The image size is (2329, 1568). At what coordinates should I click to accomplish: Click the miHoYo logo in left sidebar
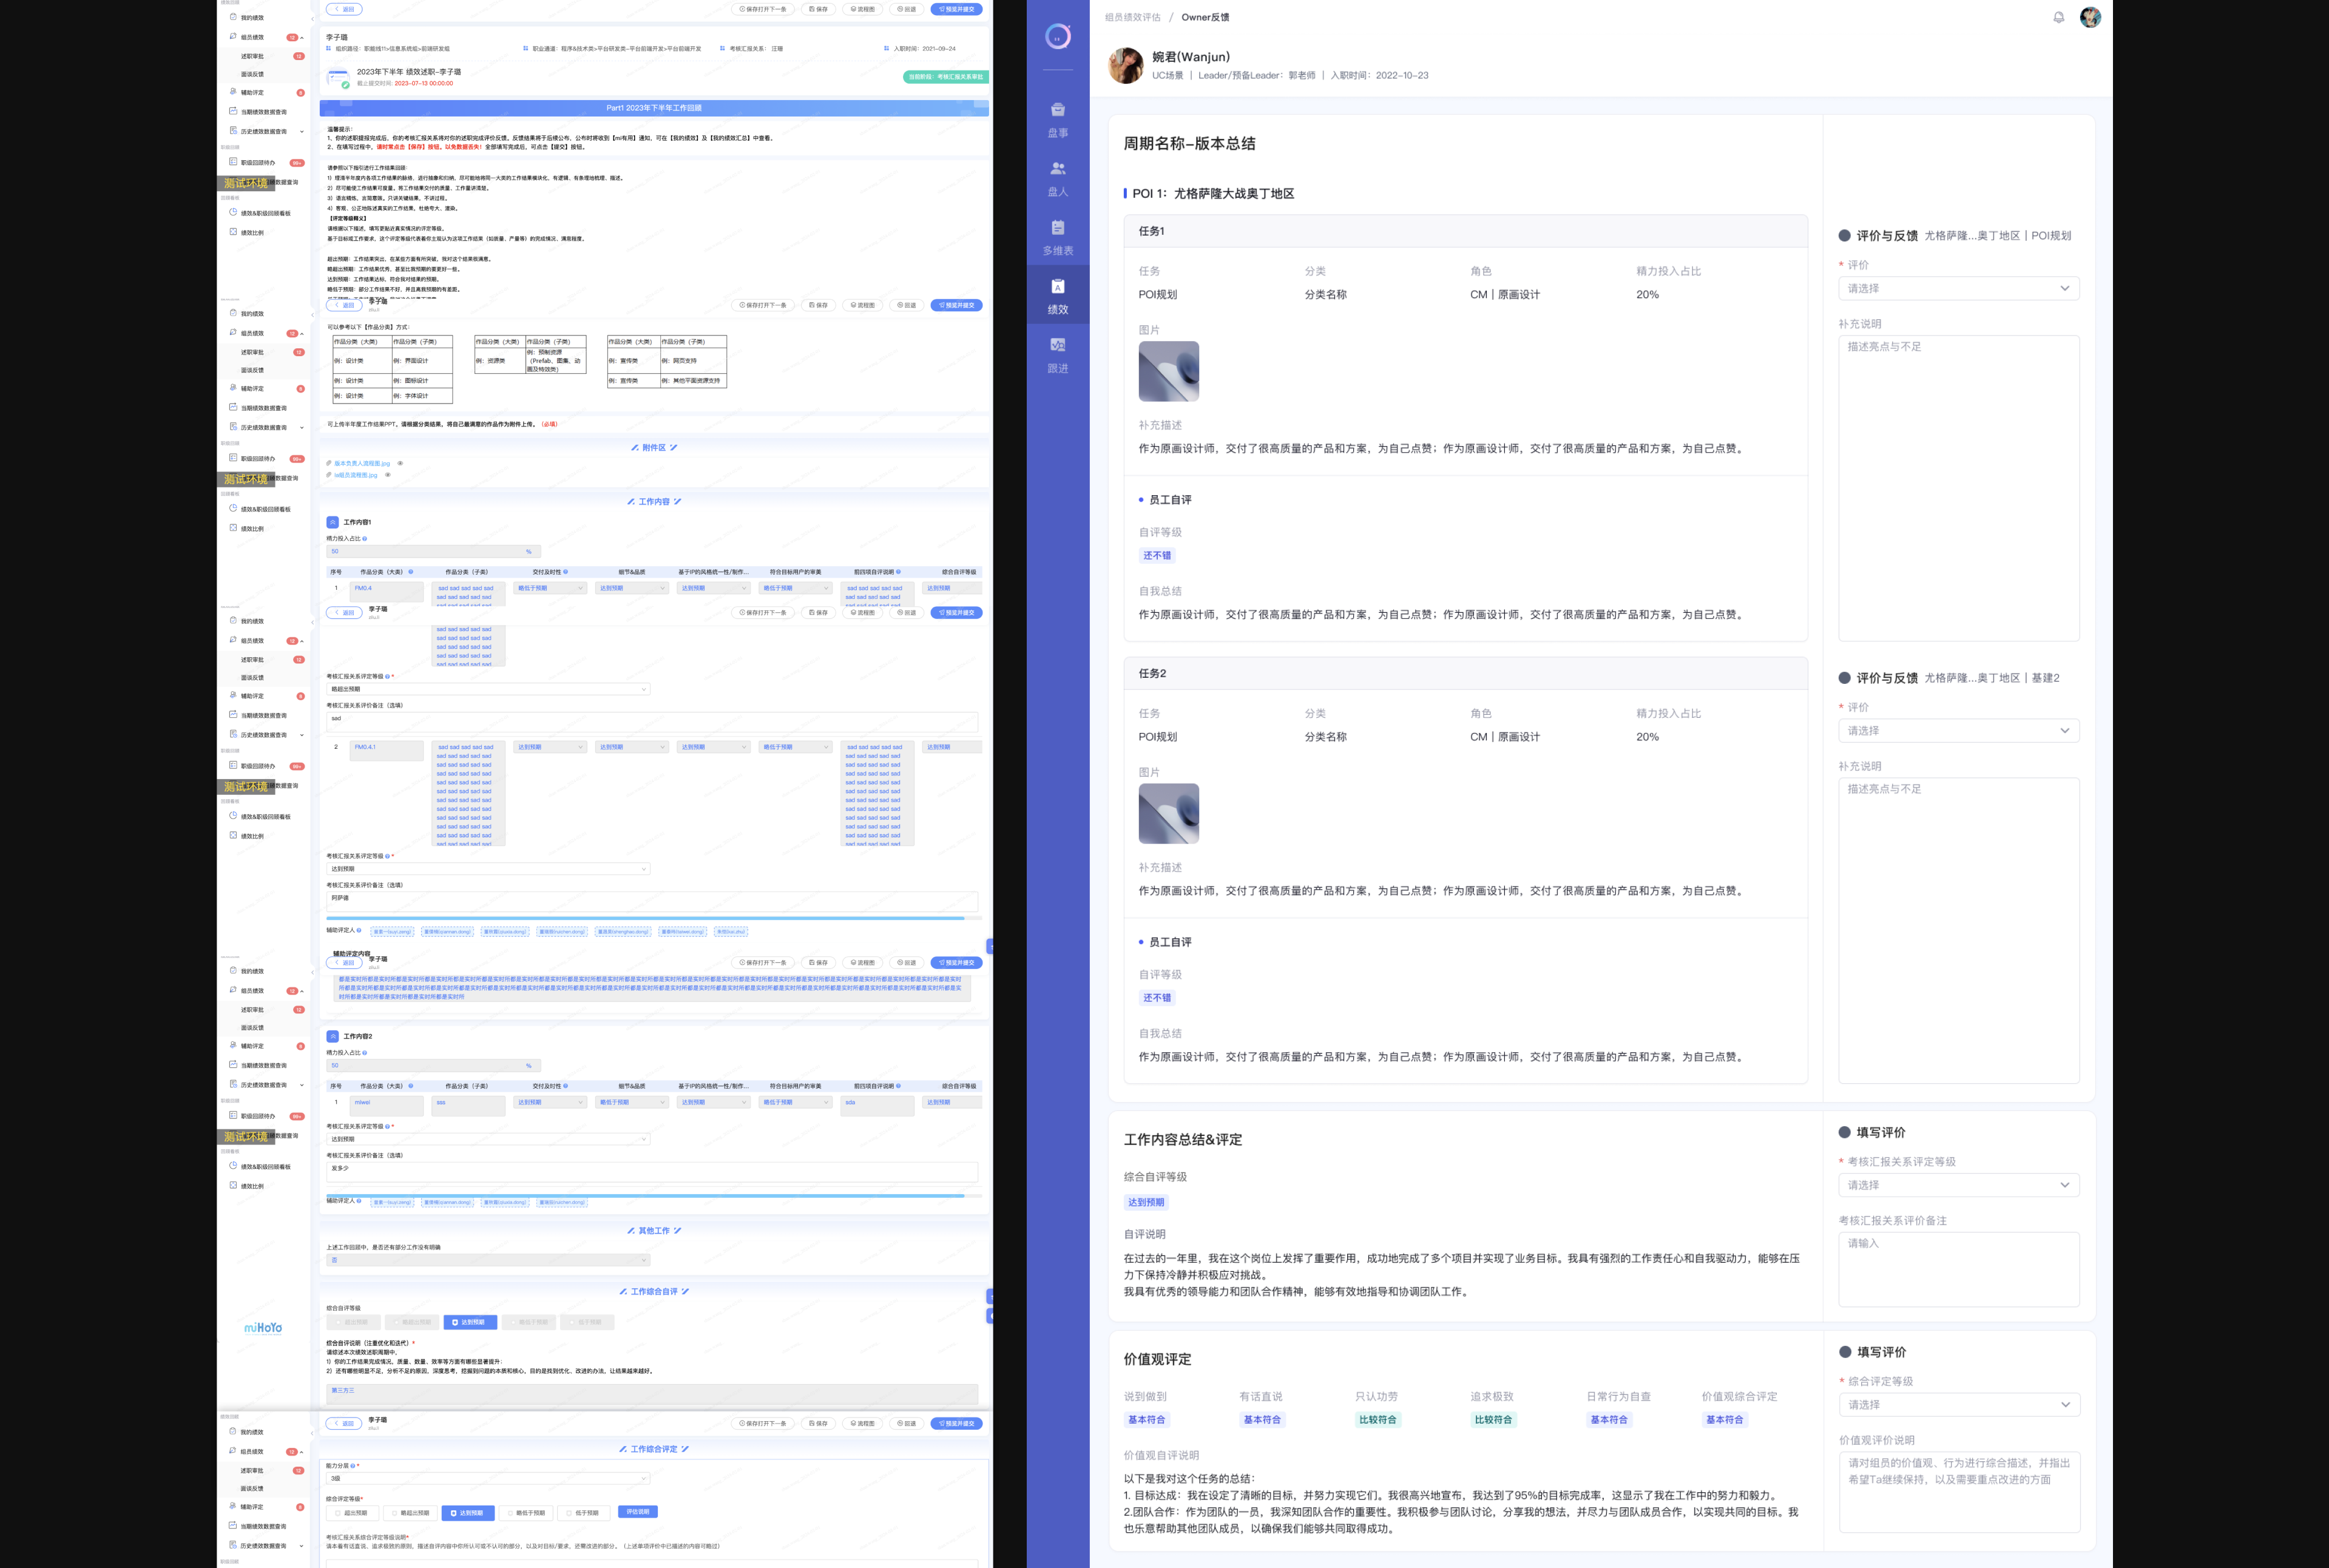coord(263,1328)
